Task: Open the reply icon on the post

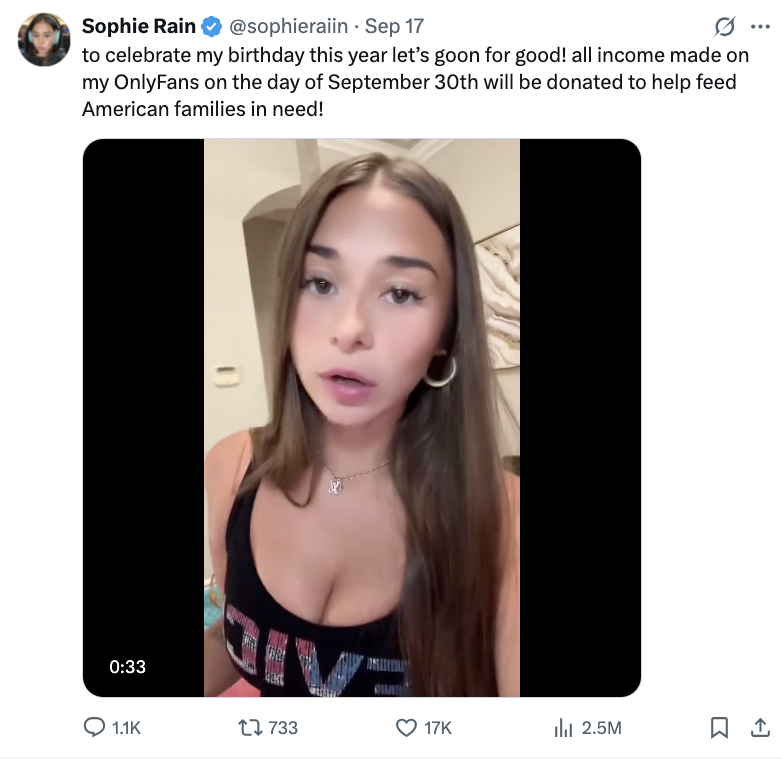Action: click(x=94, y=728)
